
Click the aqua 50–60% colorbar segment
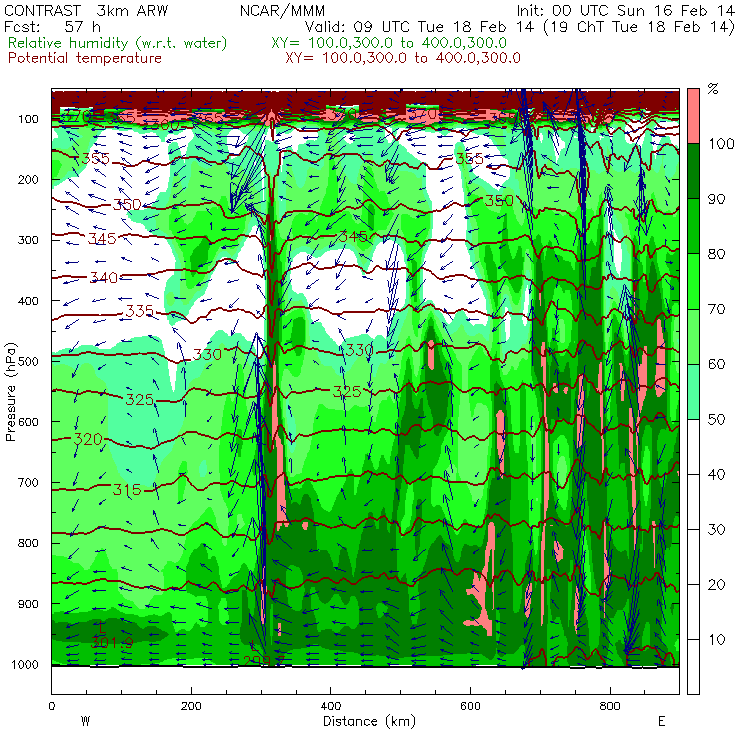(693, 392)
